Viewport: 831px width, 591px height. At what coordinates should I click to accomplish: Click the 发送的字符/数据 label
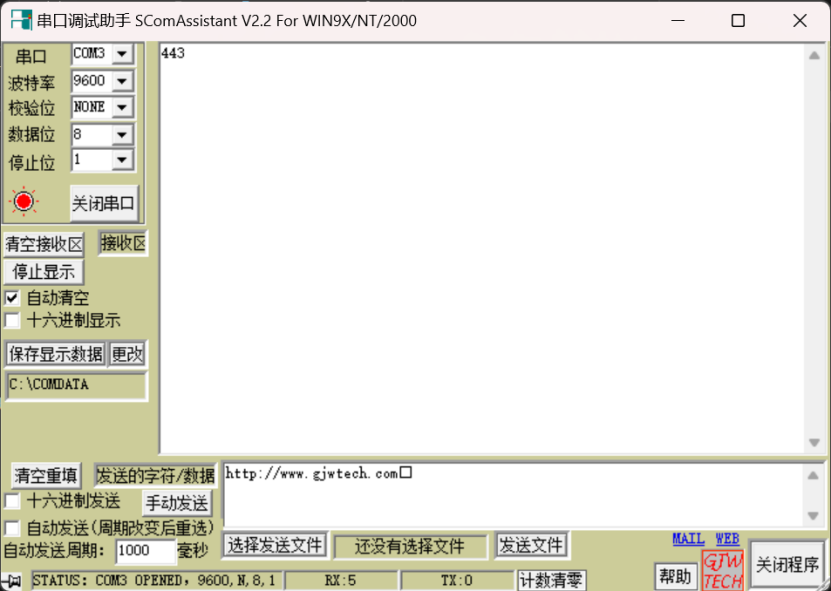155,475
